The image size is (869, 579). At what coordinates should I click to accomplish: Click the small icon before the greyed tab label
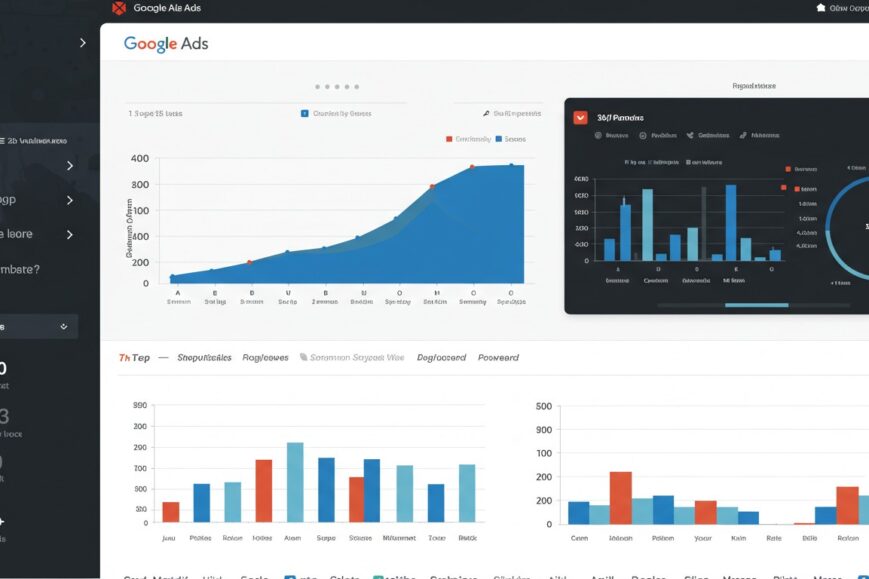coord(303,357)
